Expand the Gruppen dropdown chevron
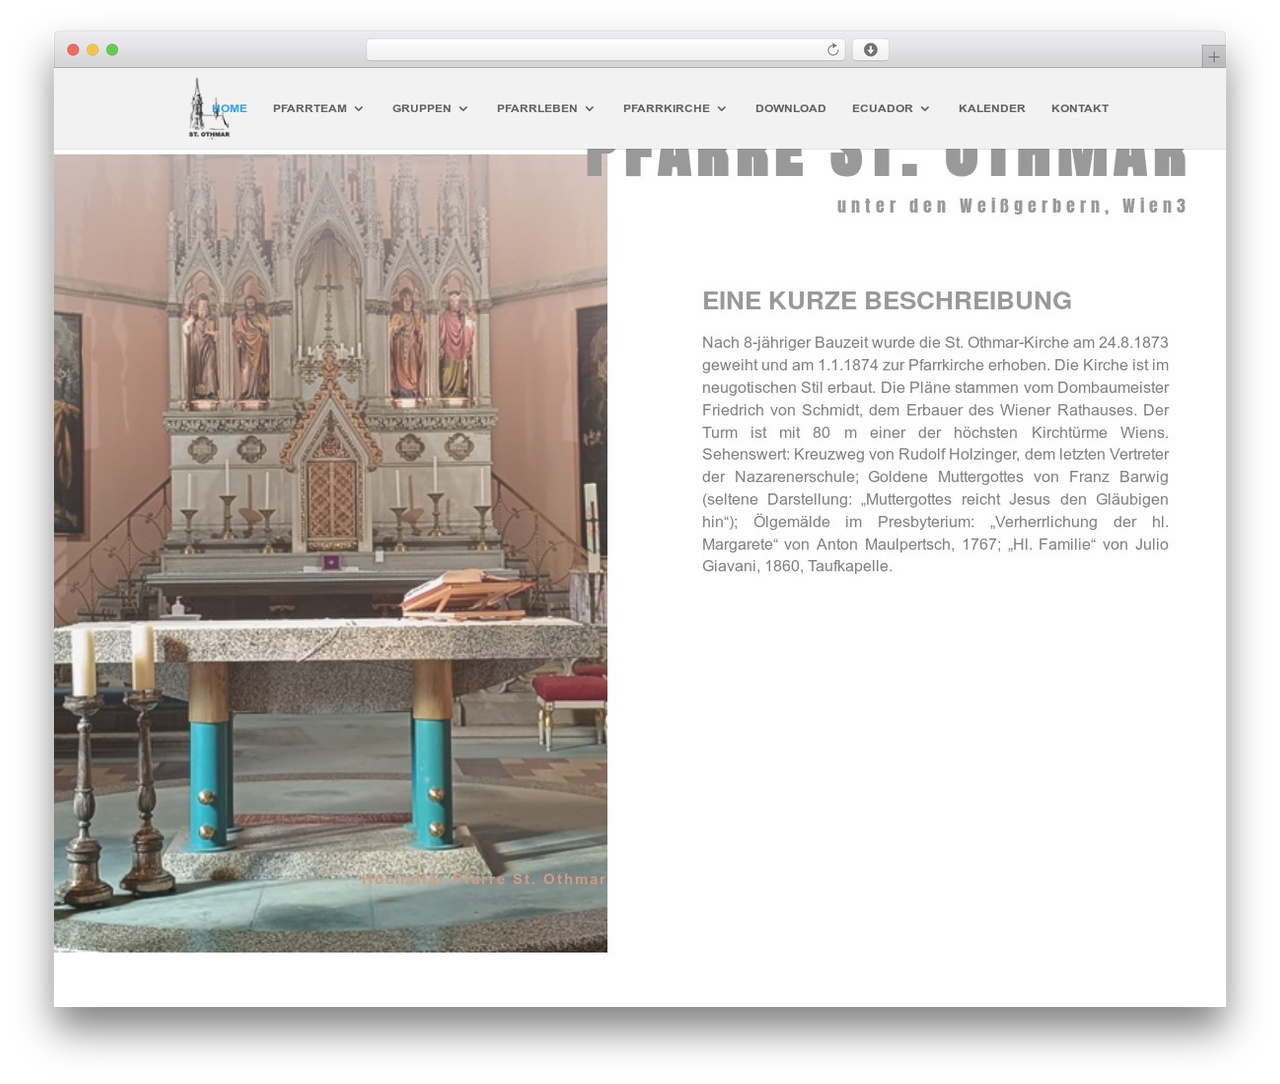1280x1084 pixels. click(x=463, y=109)
